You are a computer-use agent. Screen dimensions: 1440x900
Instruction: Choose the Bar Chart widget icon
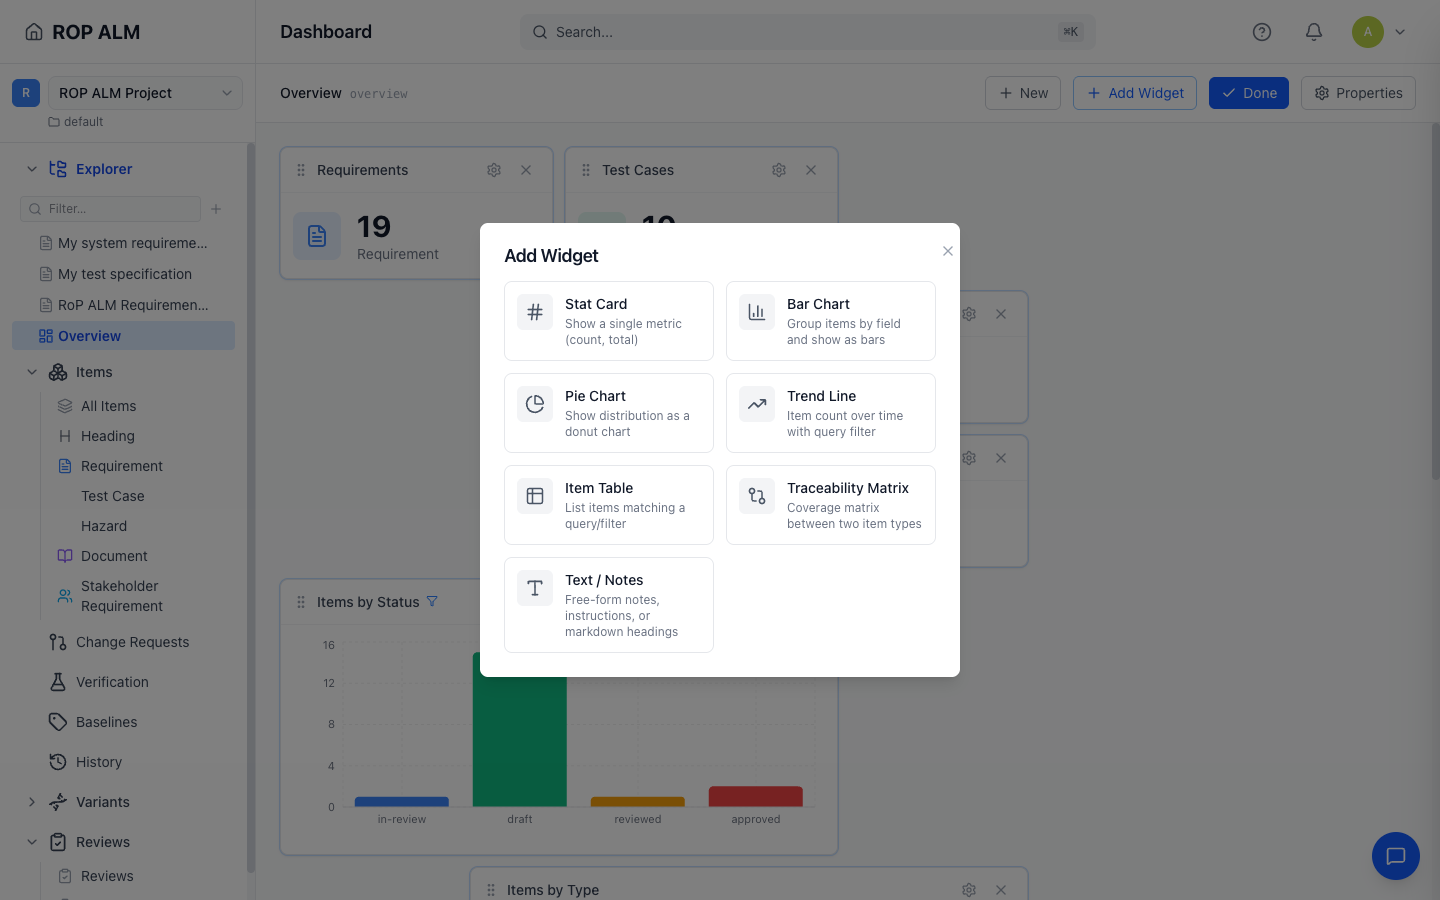point(757,312)
